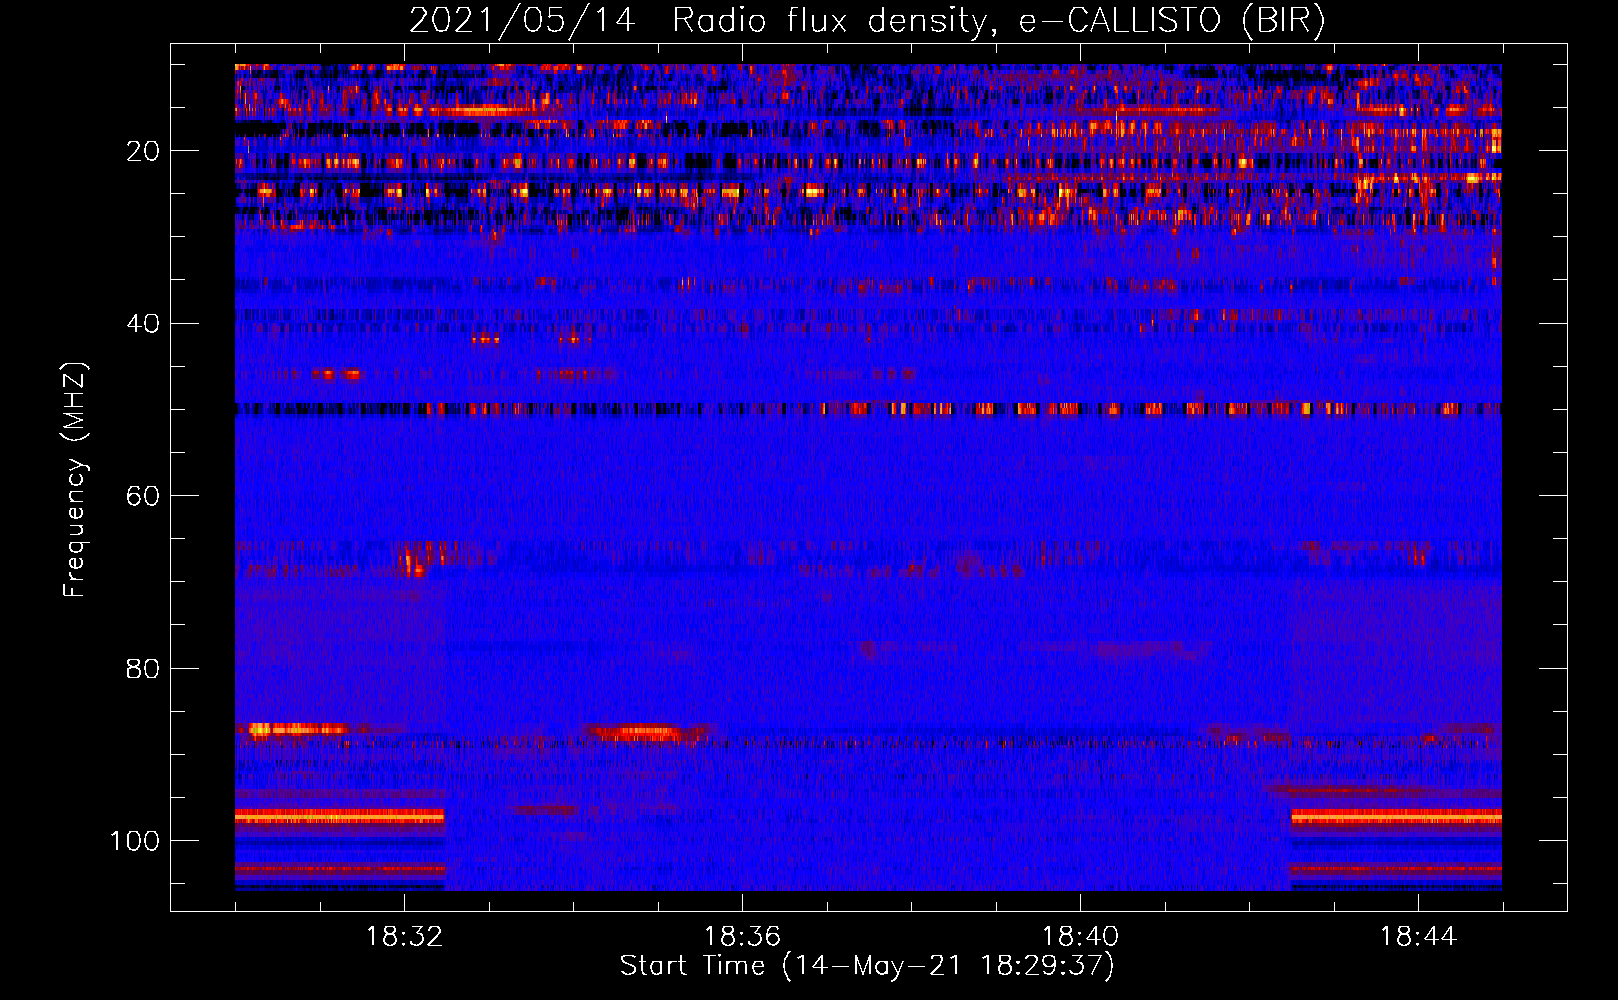The image size is (1618, 1000).
Task: Click the 60 MHz frequency tick label
Action: click(x=143, y=496)
